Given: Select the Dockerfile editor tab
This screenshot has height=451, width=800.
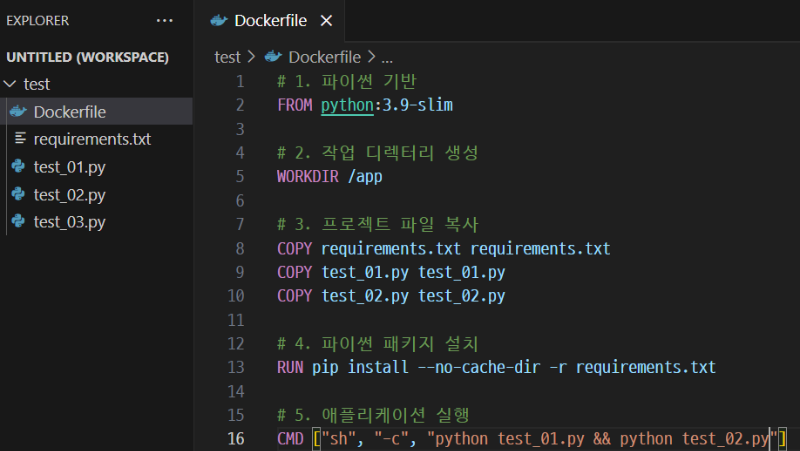Looking at the screenshot, I should coord(269,21).
